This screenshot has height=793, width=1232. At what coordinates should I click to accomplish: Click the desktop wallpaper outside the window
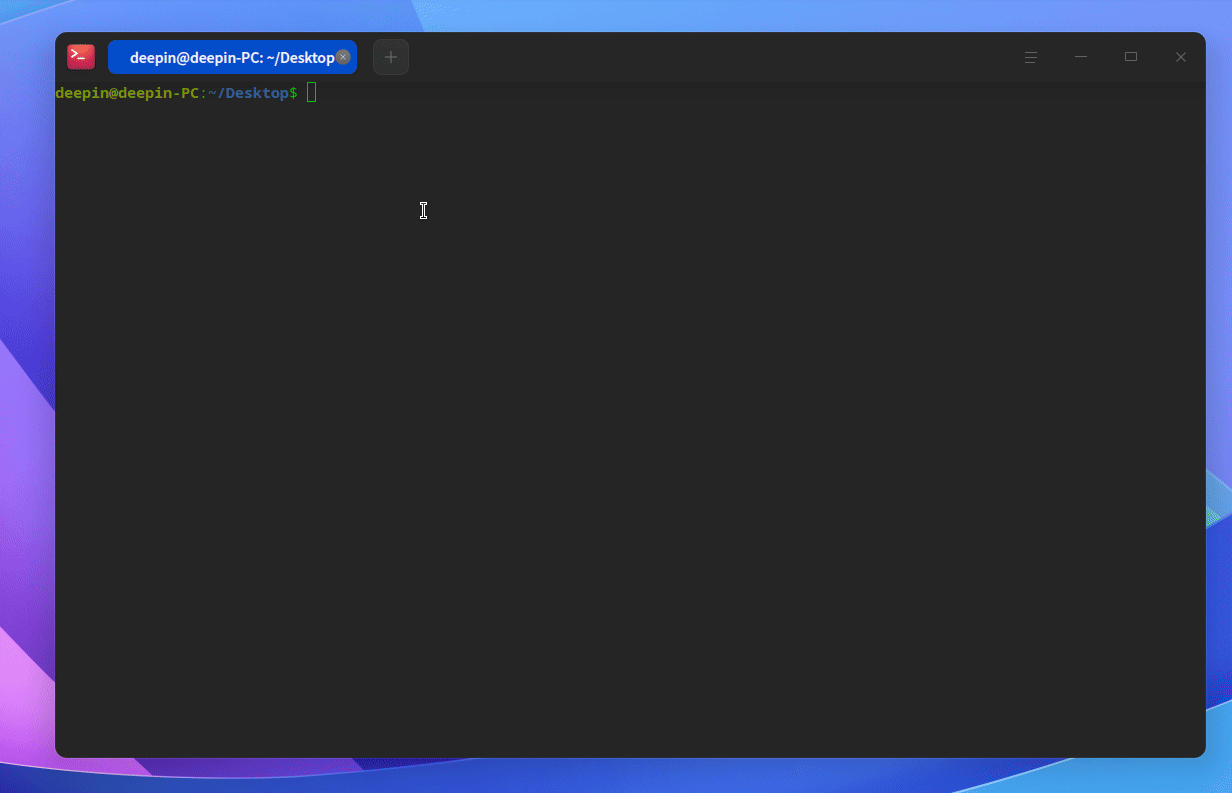[25, 400]
